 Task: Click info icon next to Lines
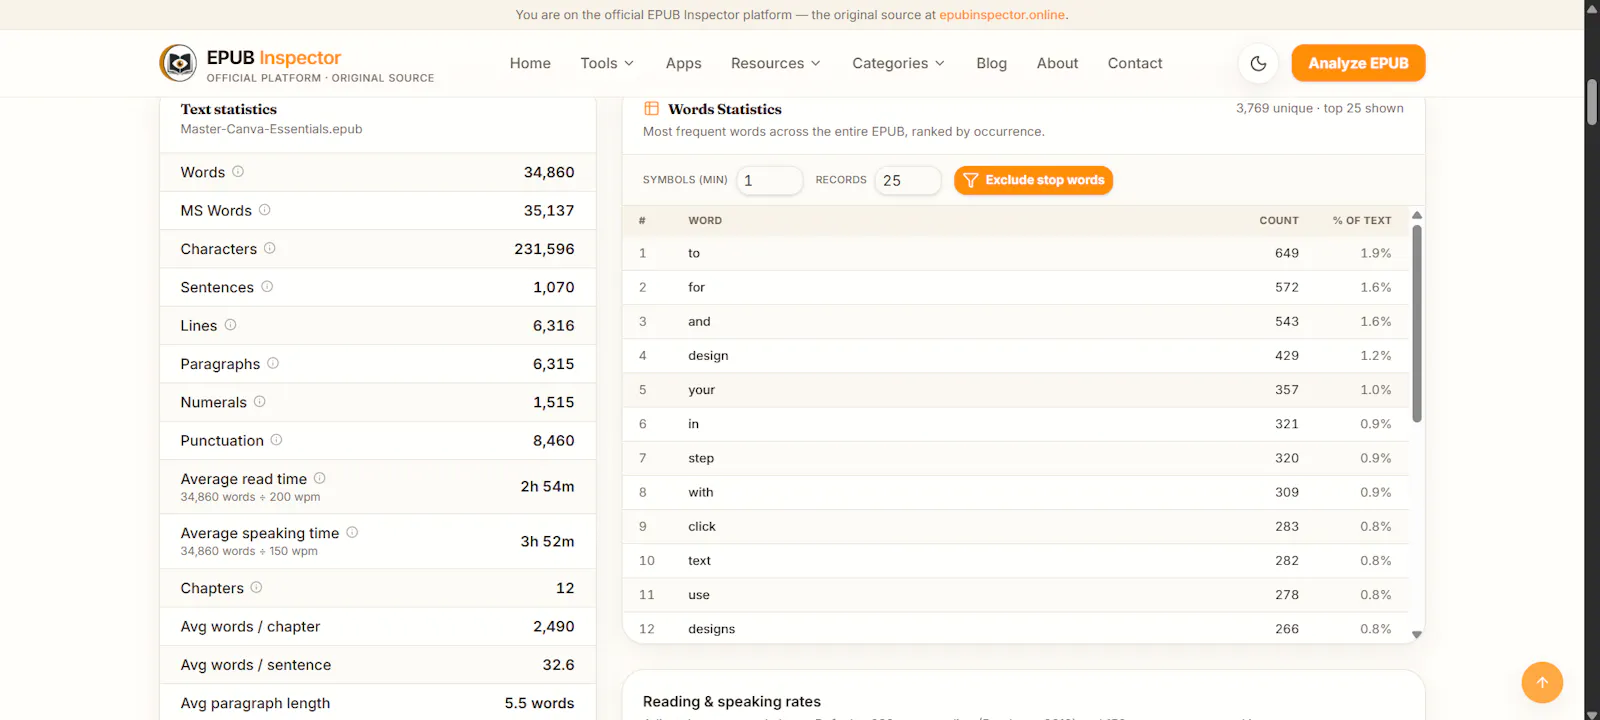pyautogui.click(x=231, y=325)
